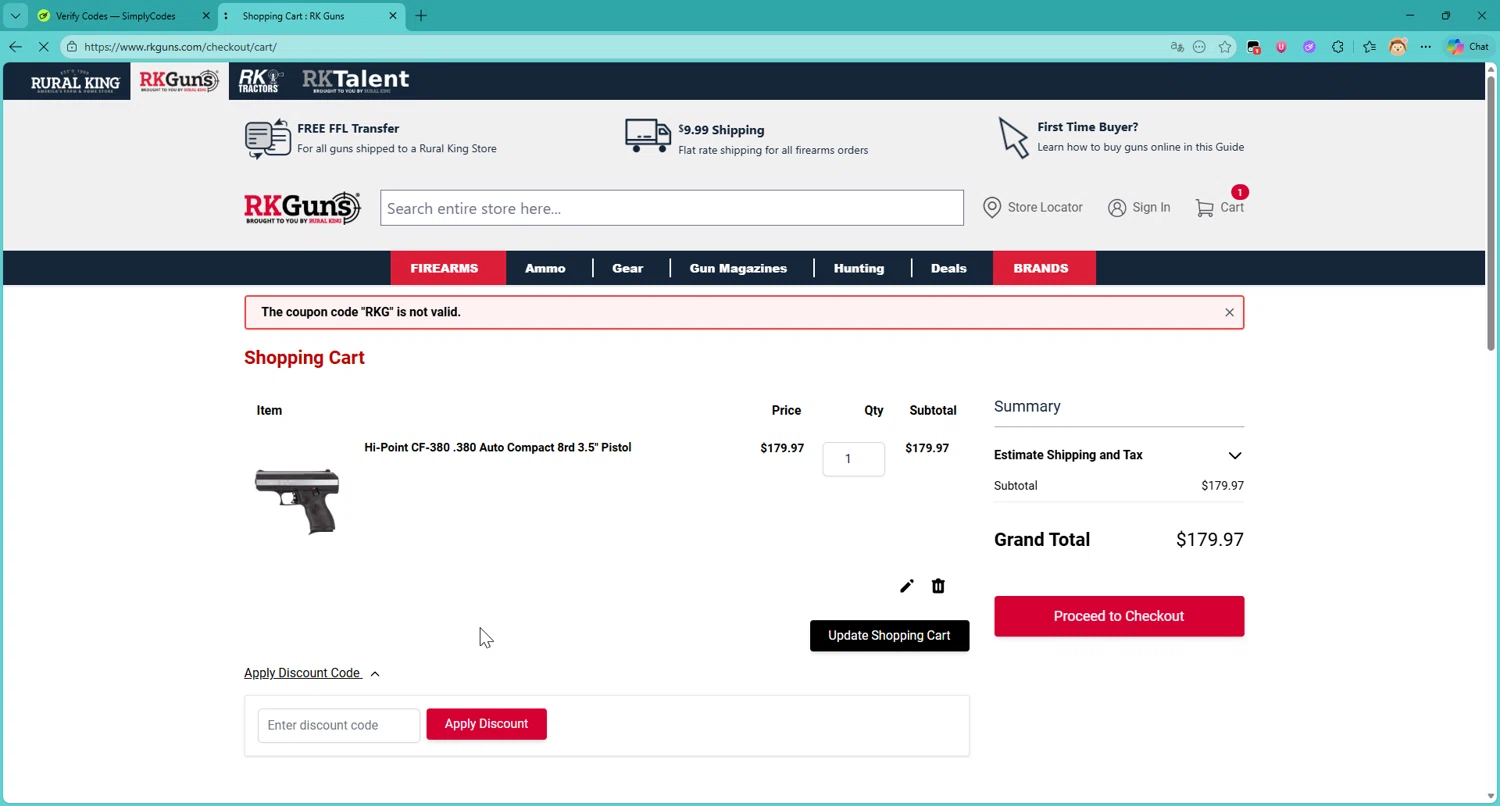1500x806 pixels.
Task: Open the shopping cart icon with badge
Action: pos(1205,207)
